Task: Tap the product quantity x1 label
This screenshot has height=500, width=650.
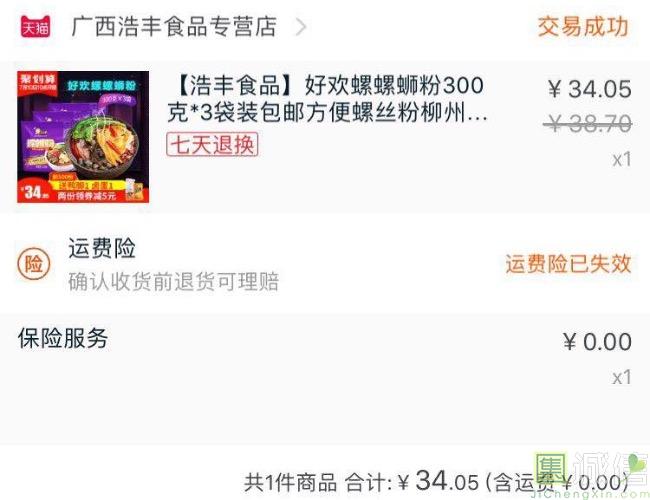Action: coord(622,160)
